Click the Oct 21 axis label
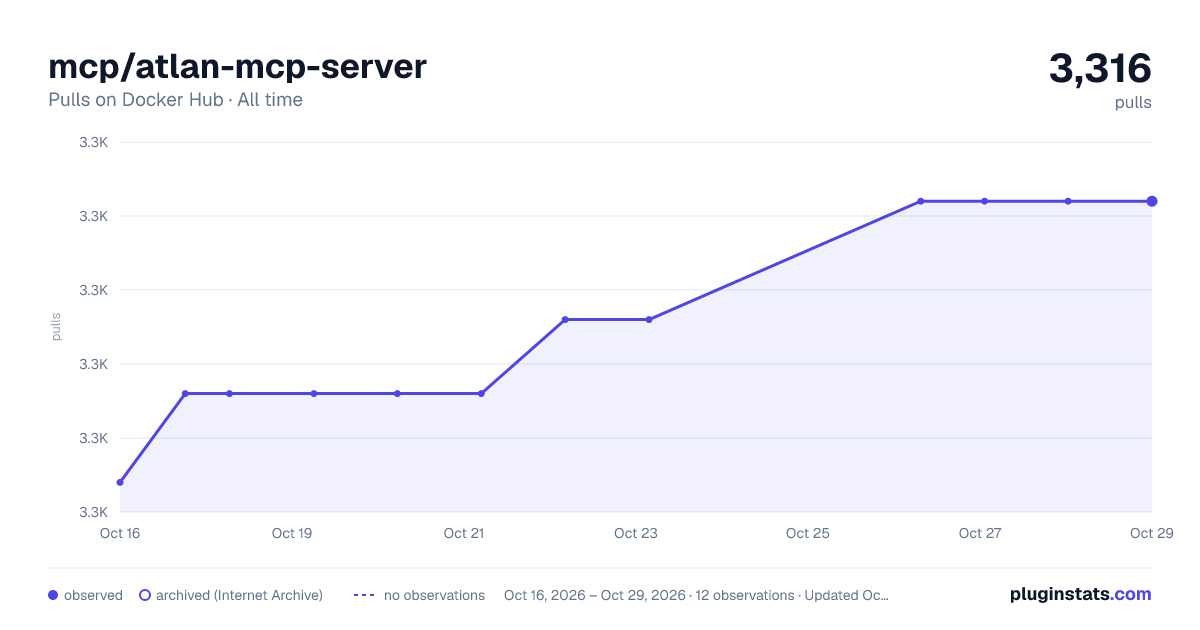Image resolution: width=1200 pixels, height=630 pixels. [464, 533]
